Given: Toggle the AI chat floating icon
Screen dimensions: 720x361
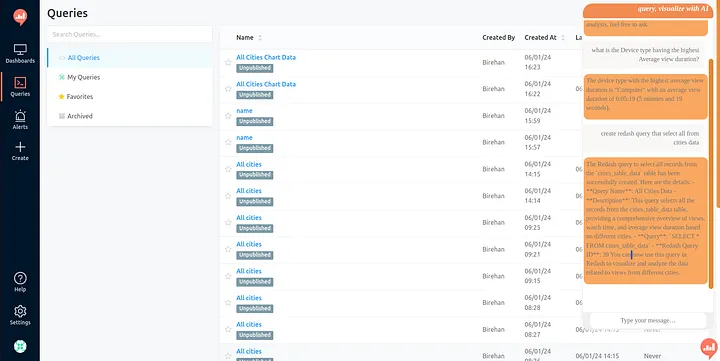Looking at the screenshot, I should [709, 348].
